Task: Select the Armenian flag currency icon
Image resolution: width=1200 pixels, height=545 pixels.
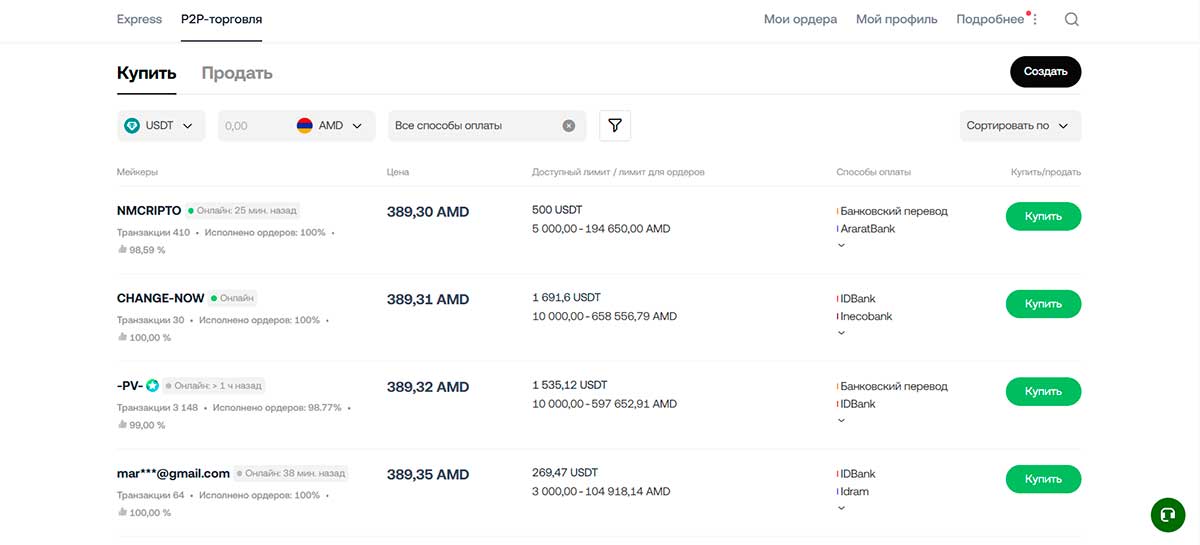Action: pos(305,126)
